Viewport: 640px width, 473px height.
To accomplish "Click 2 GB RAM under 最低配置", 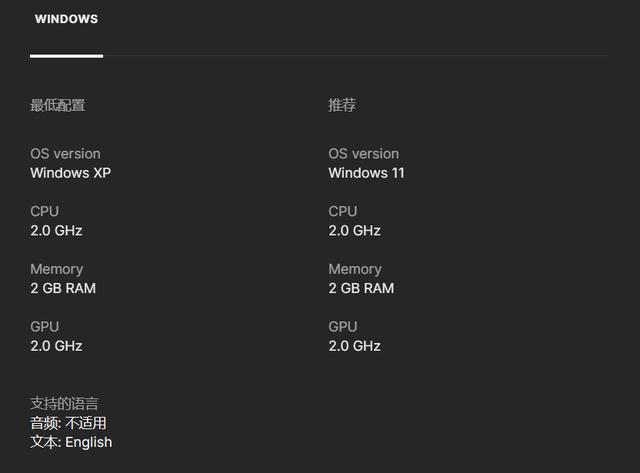I will [x=63, y=288].
